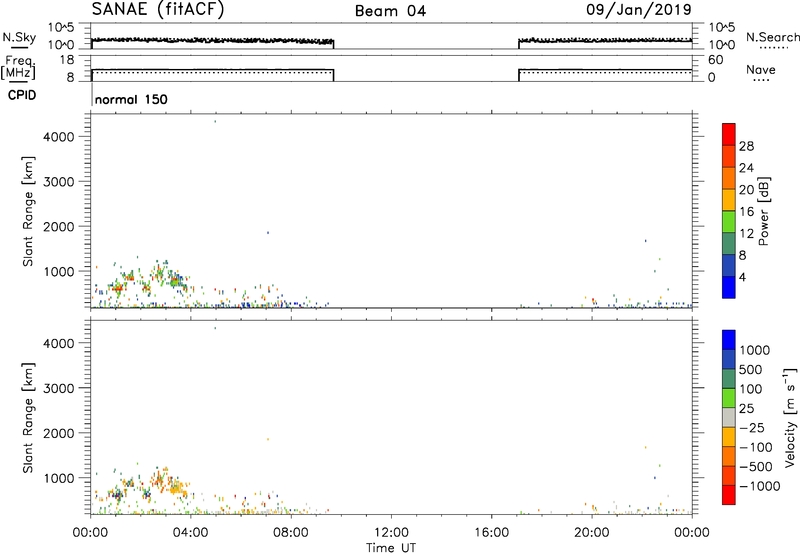Click the -25 label on Velocity colorbar
The width and height of the screenshot is (800, 554).
pos(752,427)
